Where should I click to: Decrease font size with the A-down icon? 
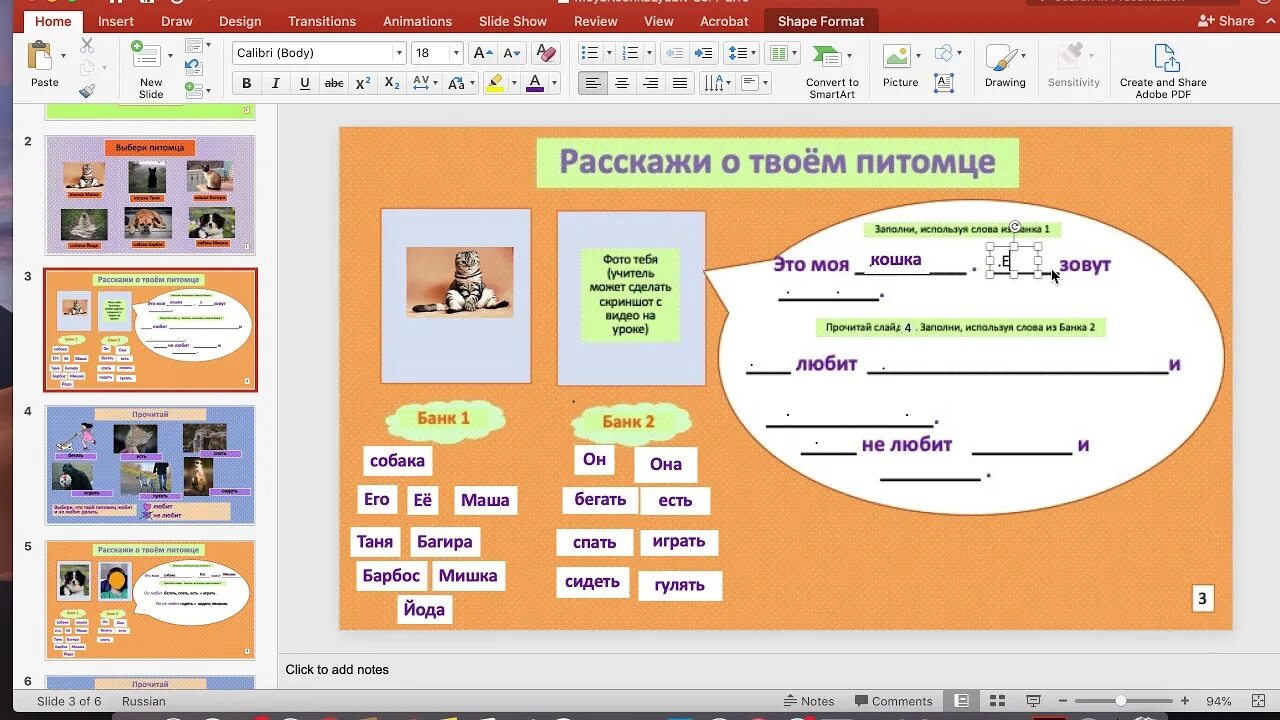(511, 53)
